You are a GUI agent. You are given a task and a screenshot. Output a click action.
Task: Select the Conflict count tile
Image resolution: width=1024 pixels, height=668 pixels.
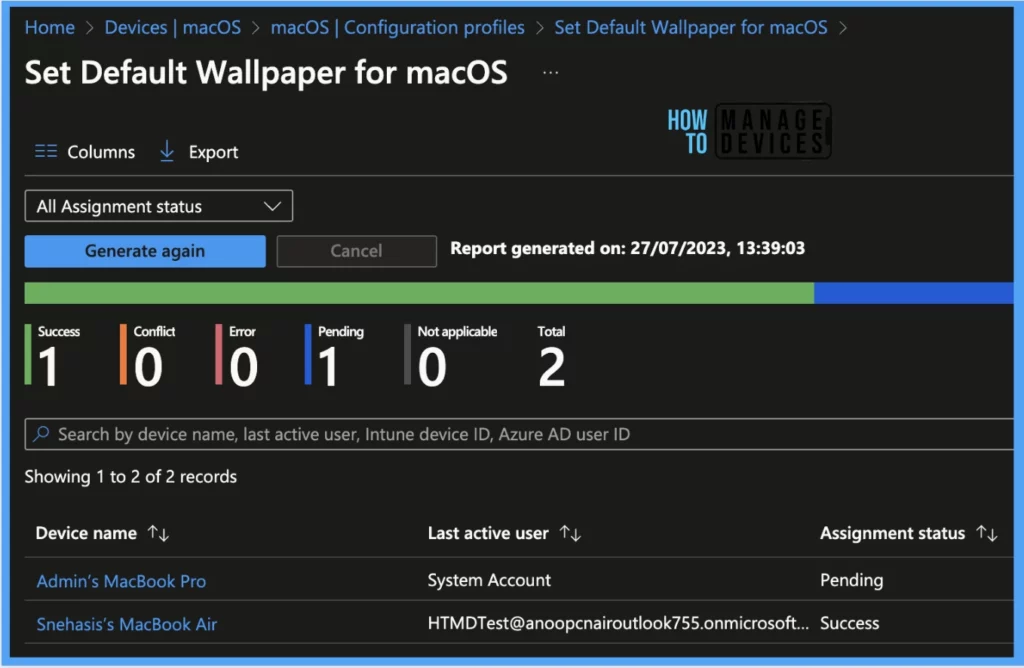148,355
